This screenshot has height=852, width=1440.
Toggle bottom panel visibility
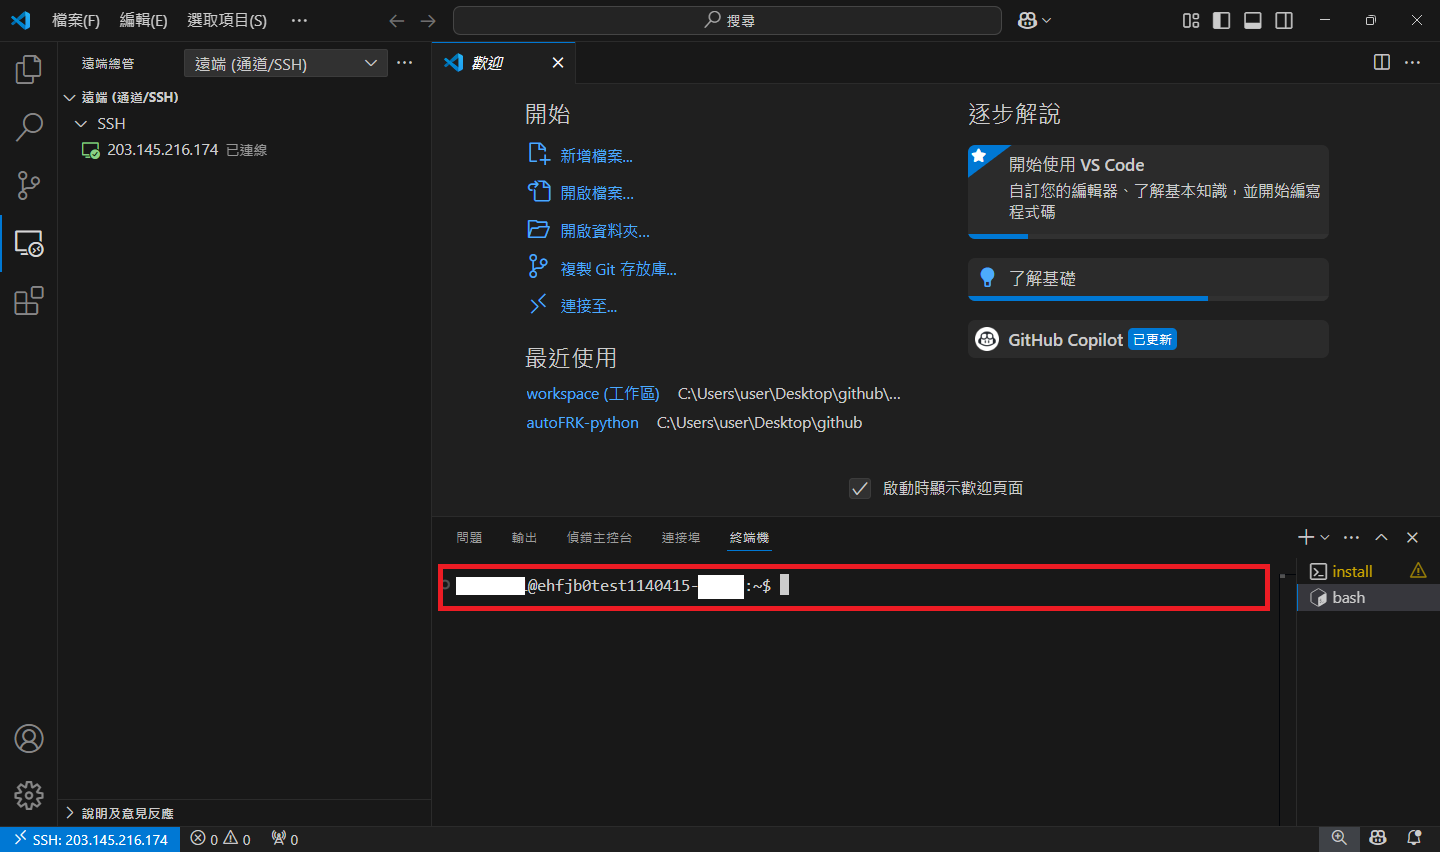(x=1253, y=20)
